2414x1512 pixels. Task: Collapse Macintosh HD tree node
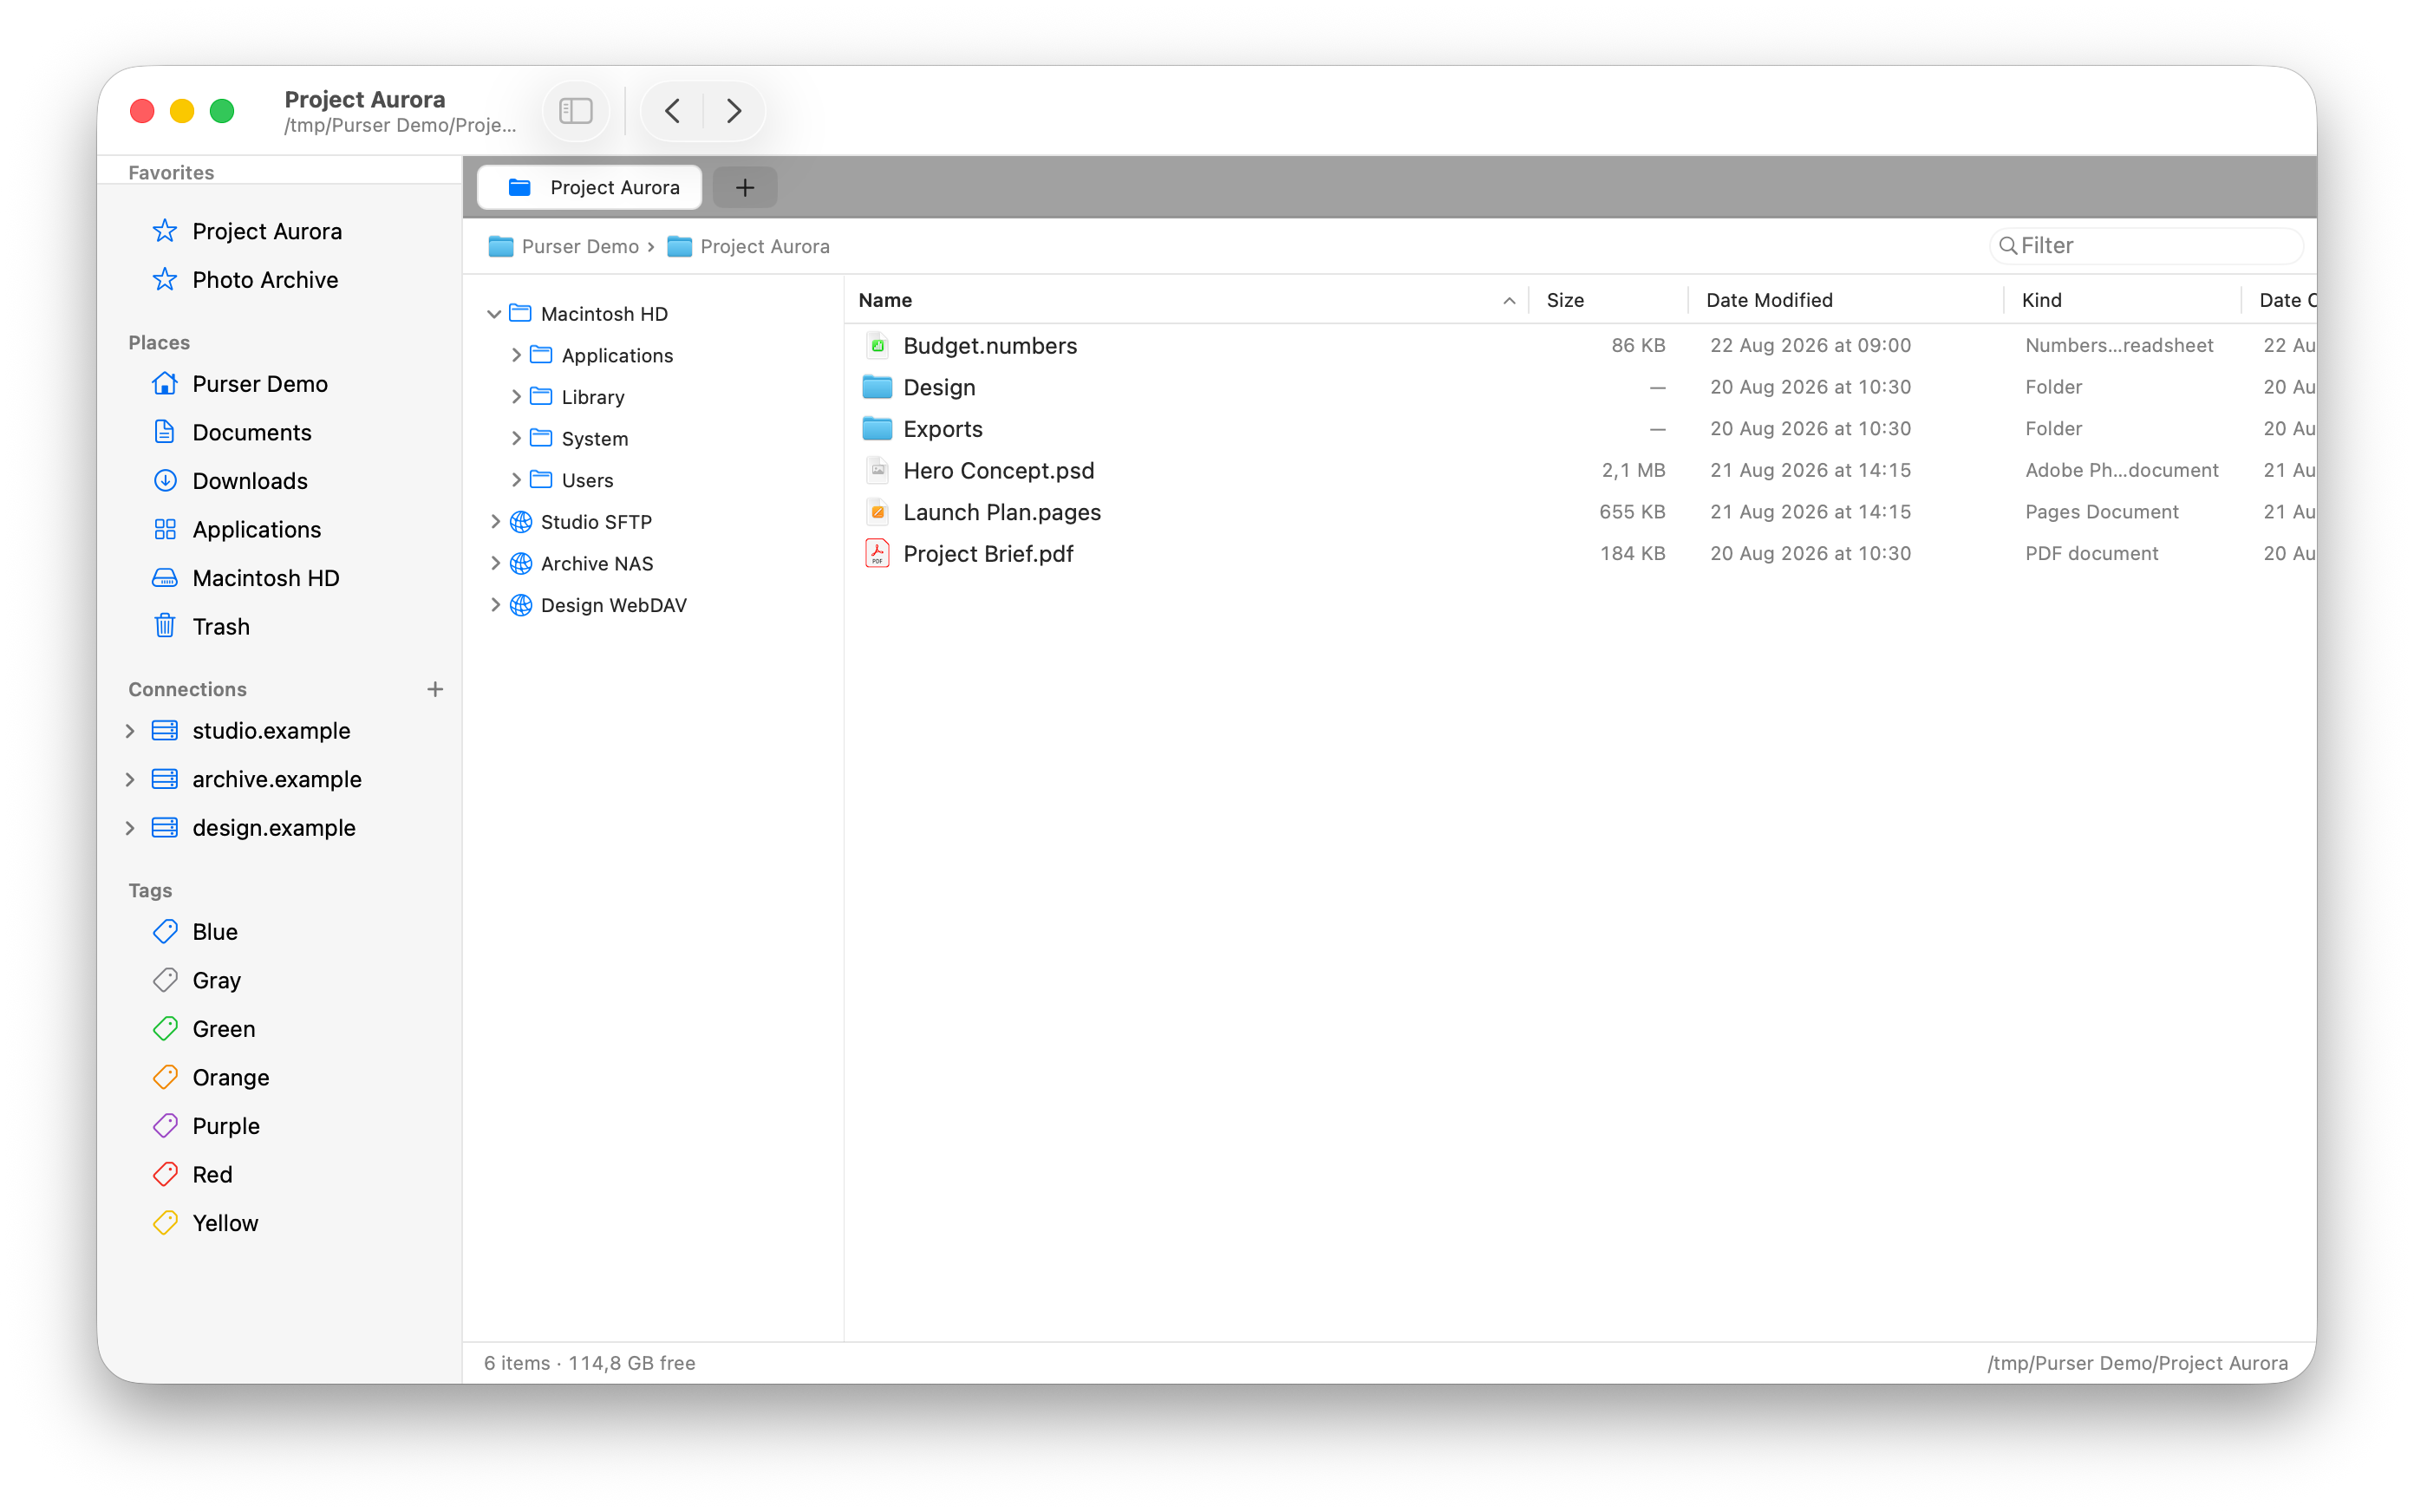(494, 314)
